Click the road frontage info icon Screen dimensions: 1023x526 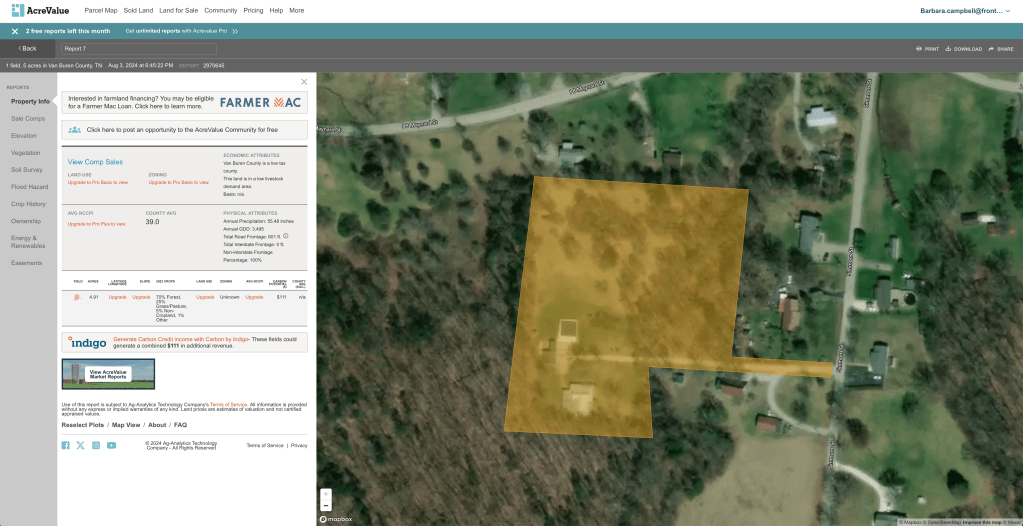(286, 236)
